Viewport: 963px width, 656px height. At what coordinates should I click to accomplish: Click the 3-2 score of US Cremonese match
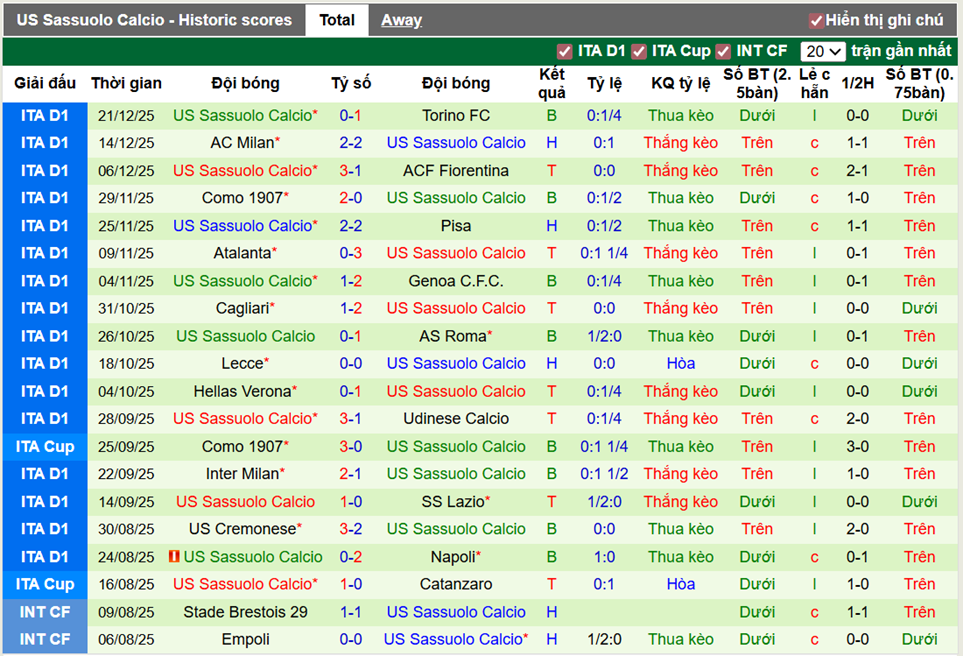pos(351,529)
